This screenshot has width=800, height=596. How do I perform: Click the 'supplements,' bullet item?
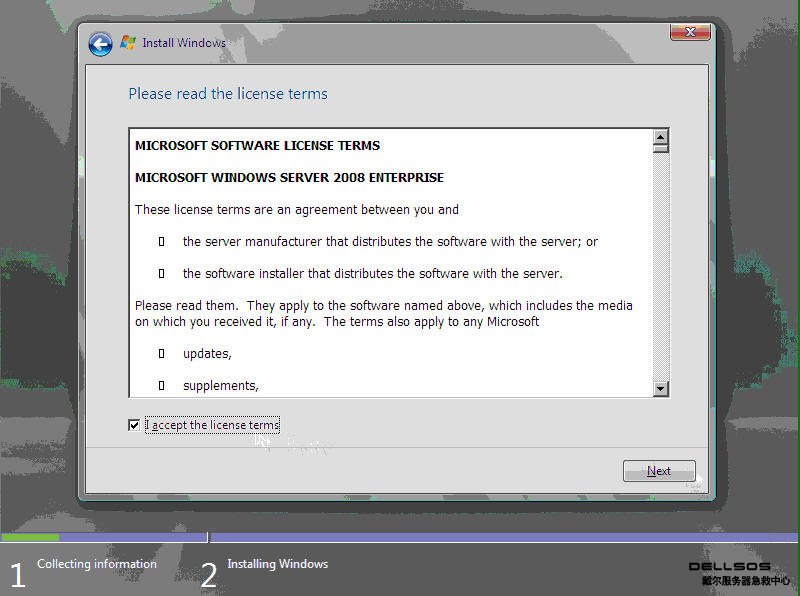(x=220, y=386)
